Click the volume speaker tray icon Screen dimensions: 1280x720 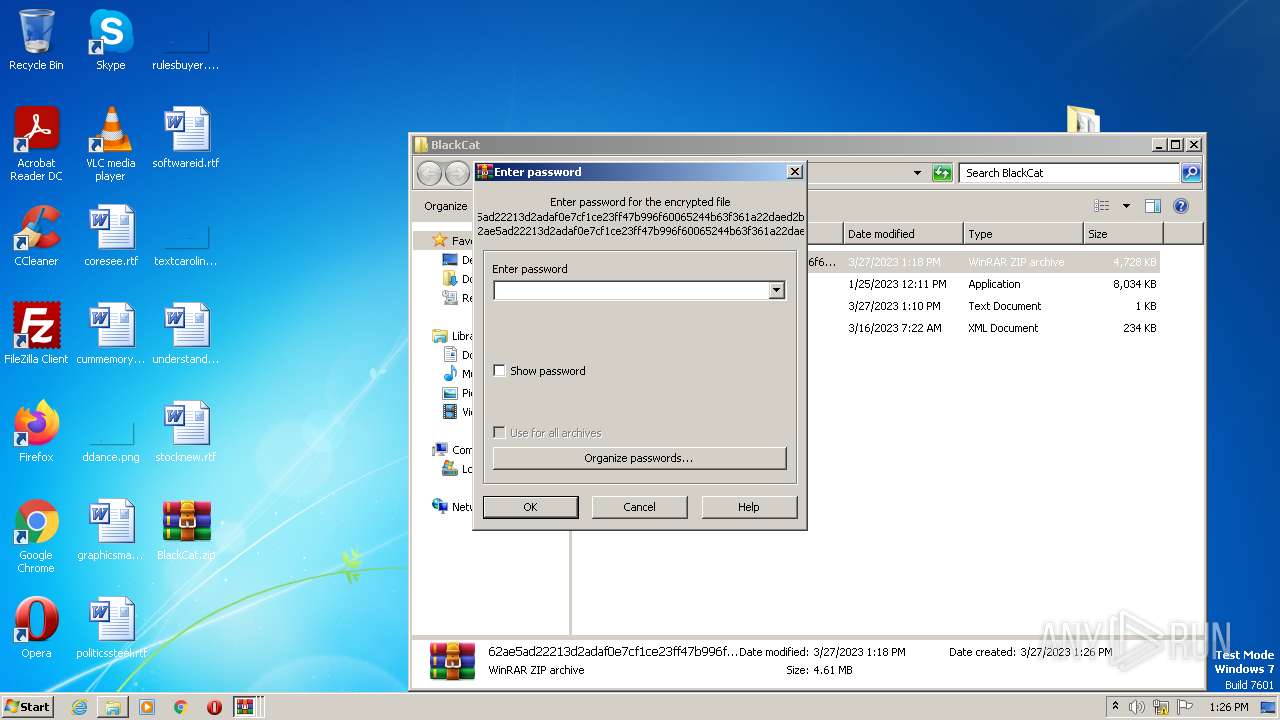(x=1136, y=707)
